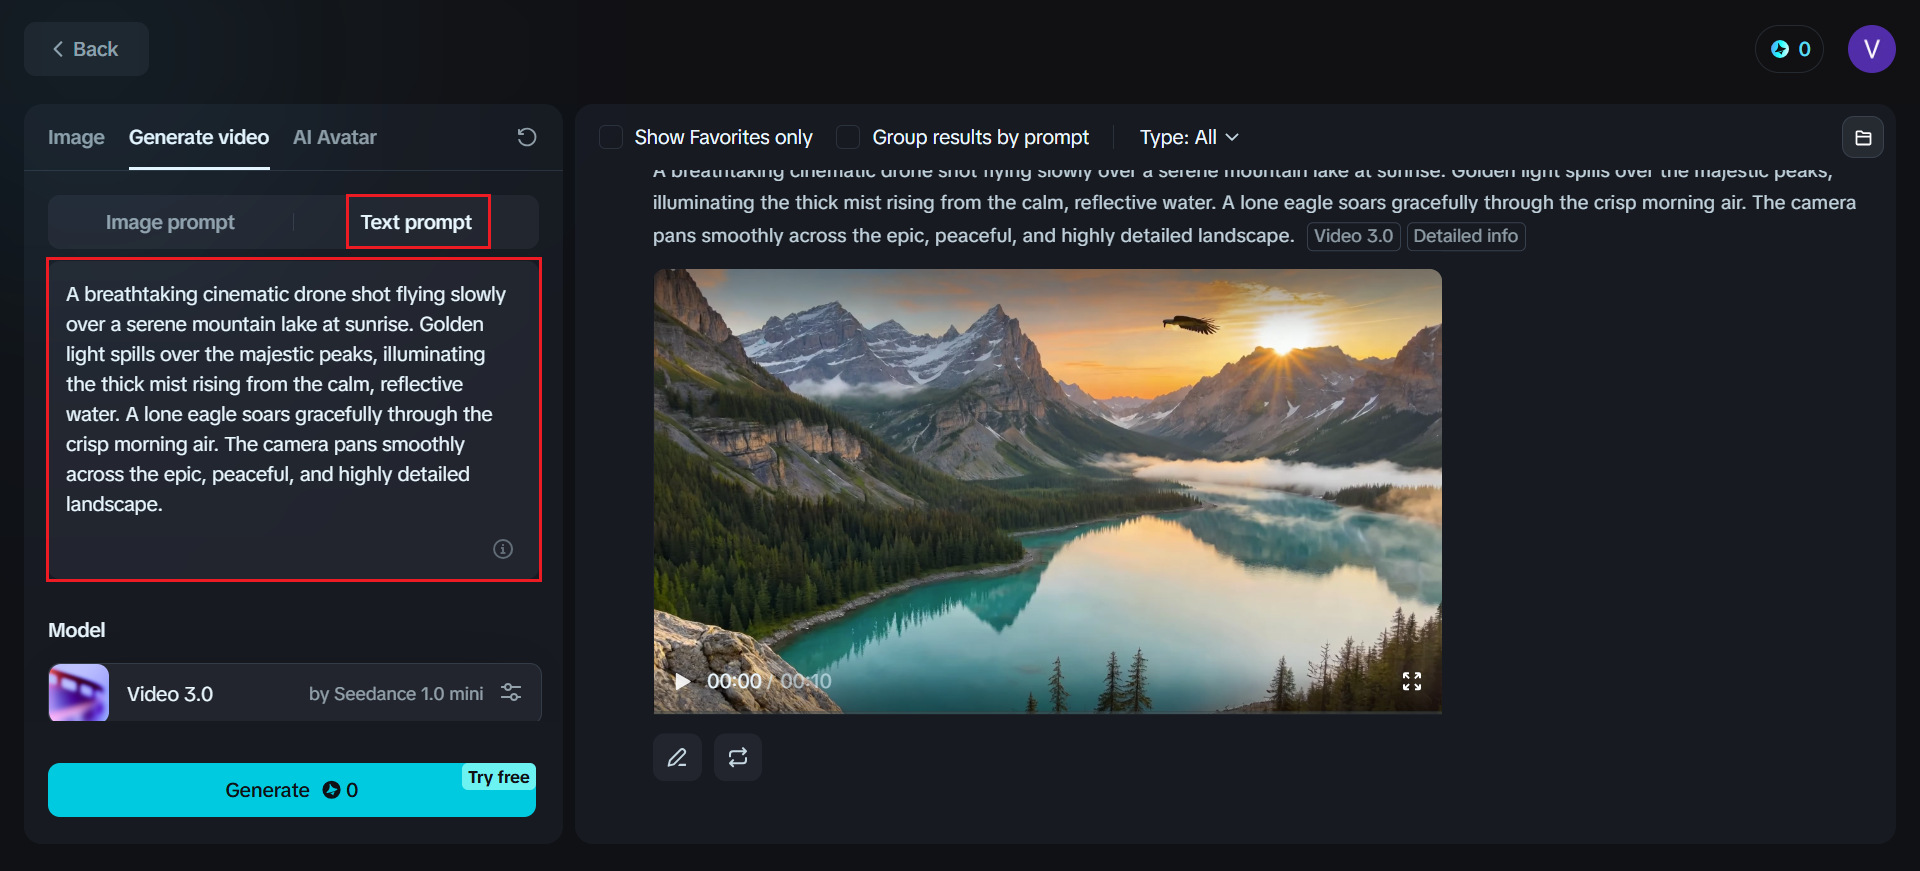Viewport: 1920px width, 871px height.
Task: Click the Video 3.0 tag on the result
Action: point(1353,236)
